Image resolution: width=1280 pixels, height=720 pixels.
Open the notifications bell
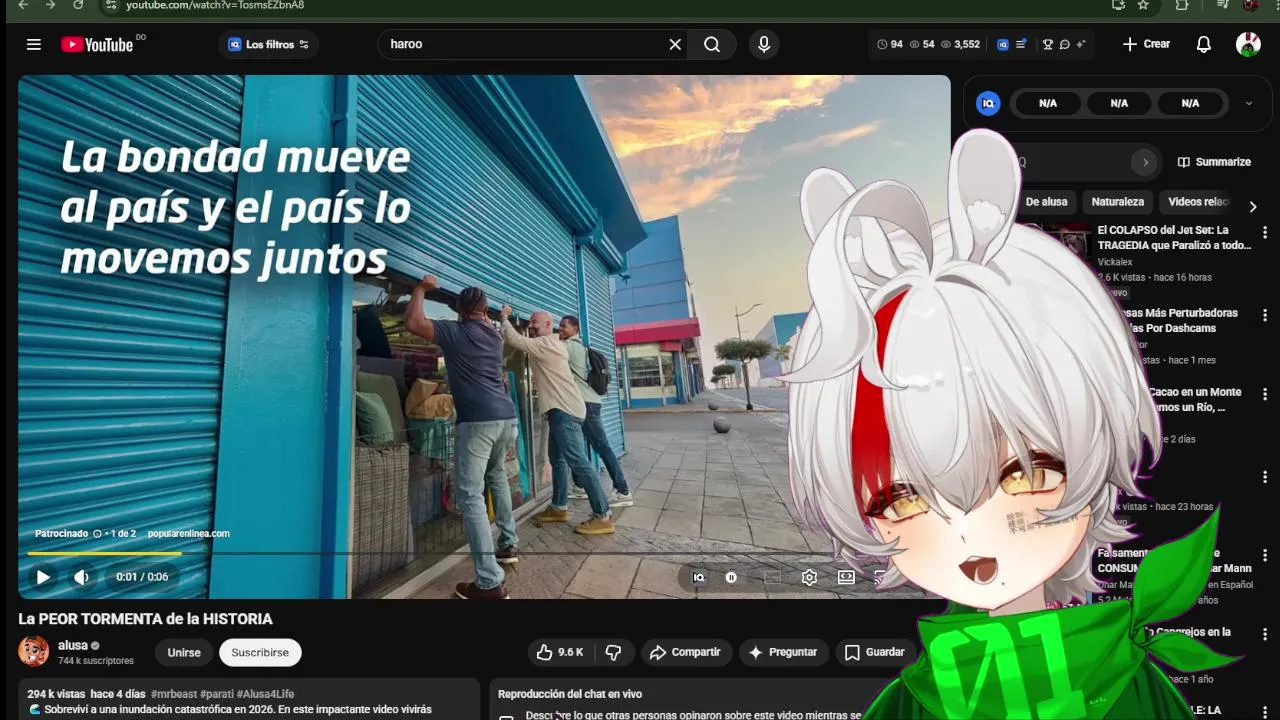pos(1204,44)
